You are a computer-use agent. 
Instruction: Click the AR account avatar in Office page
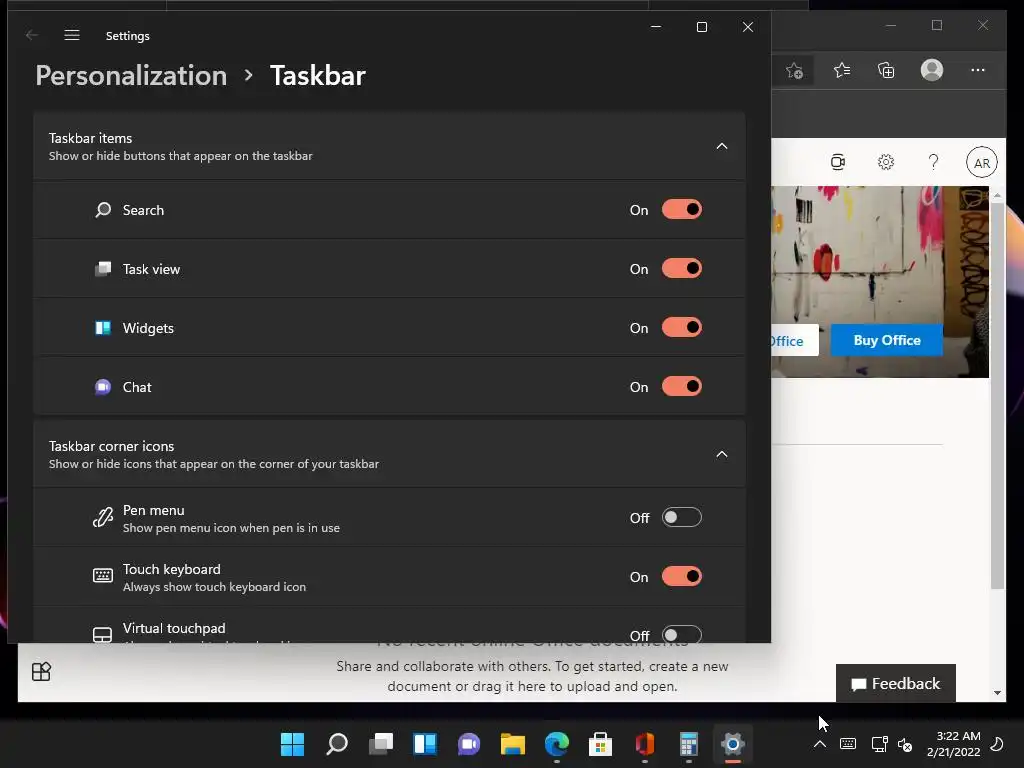pyautogui.click(x=982, y=163)
